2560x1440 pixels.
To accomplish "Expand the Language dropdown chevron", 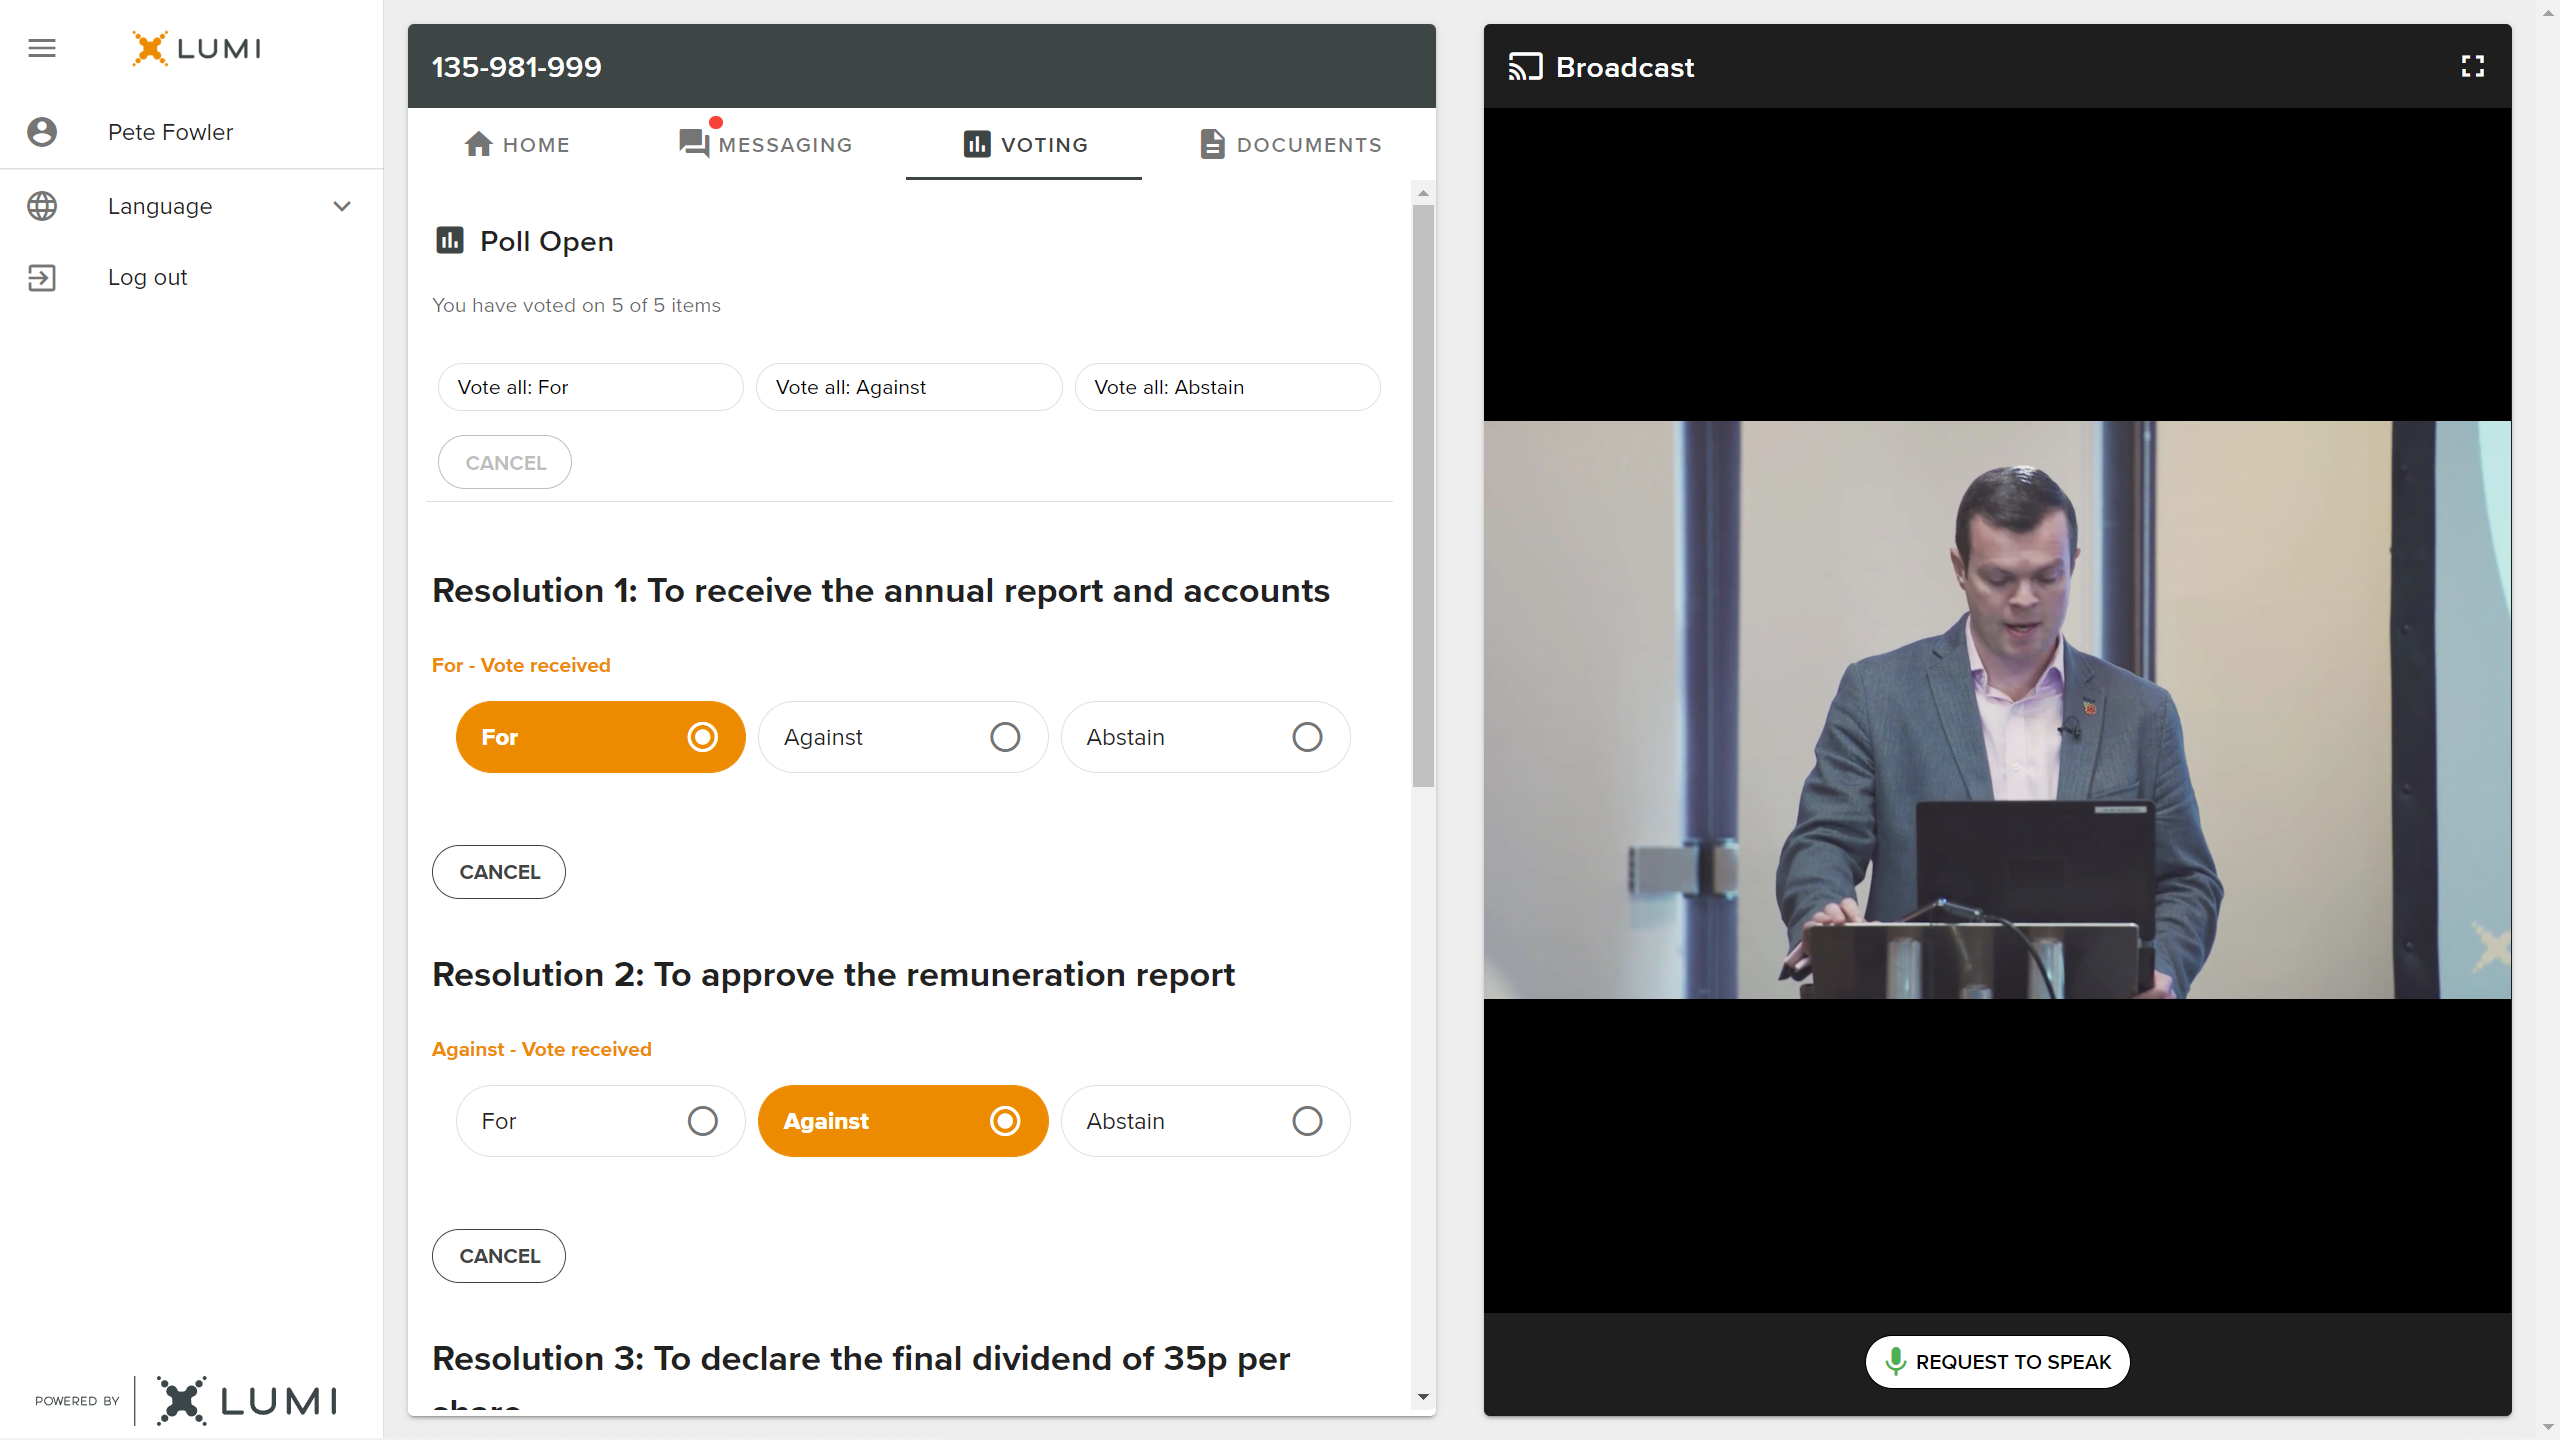I will [x=342, y=206].
